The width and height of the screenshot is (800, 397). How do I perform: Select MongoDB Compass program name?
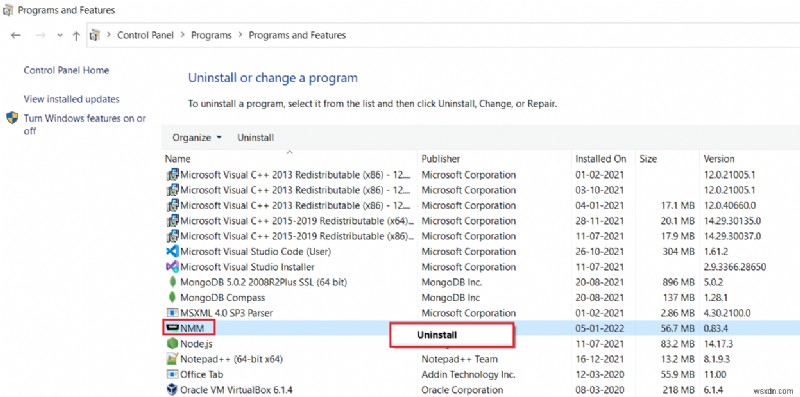pyautogui.click(x=222, y=297)
